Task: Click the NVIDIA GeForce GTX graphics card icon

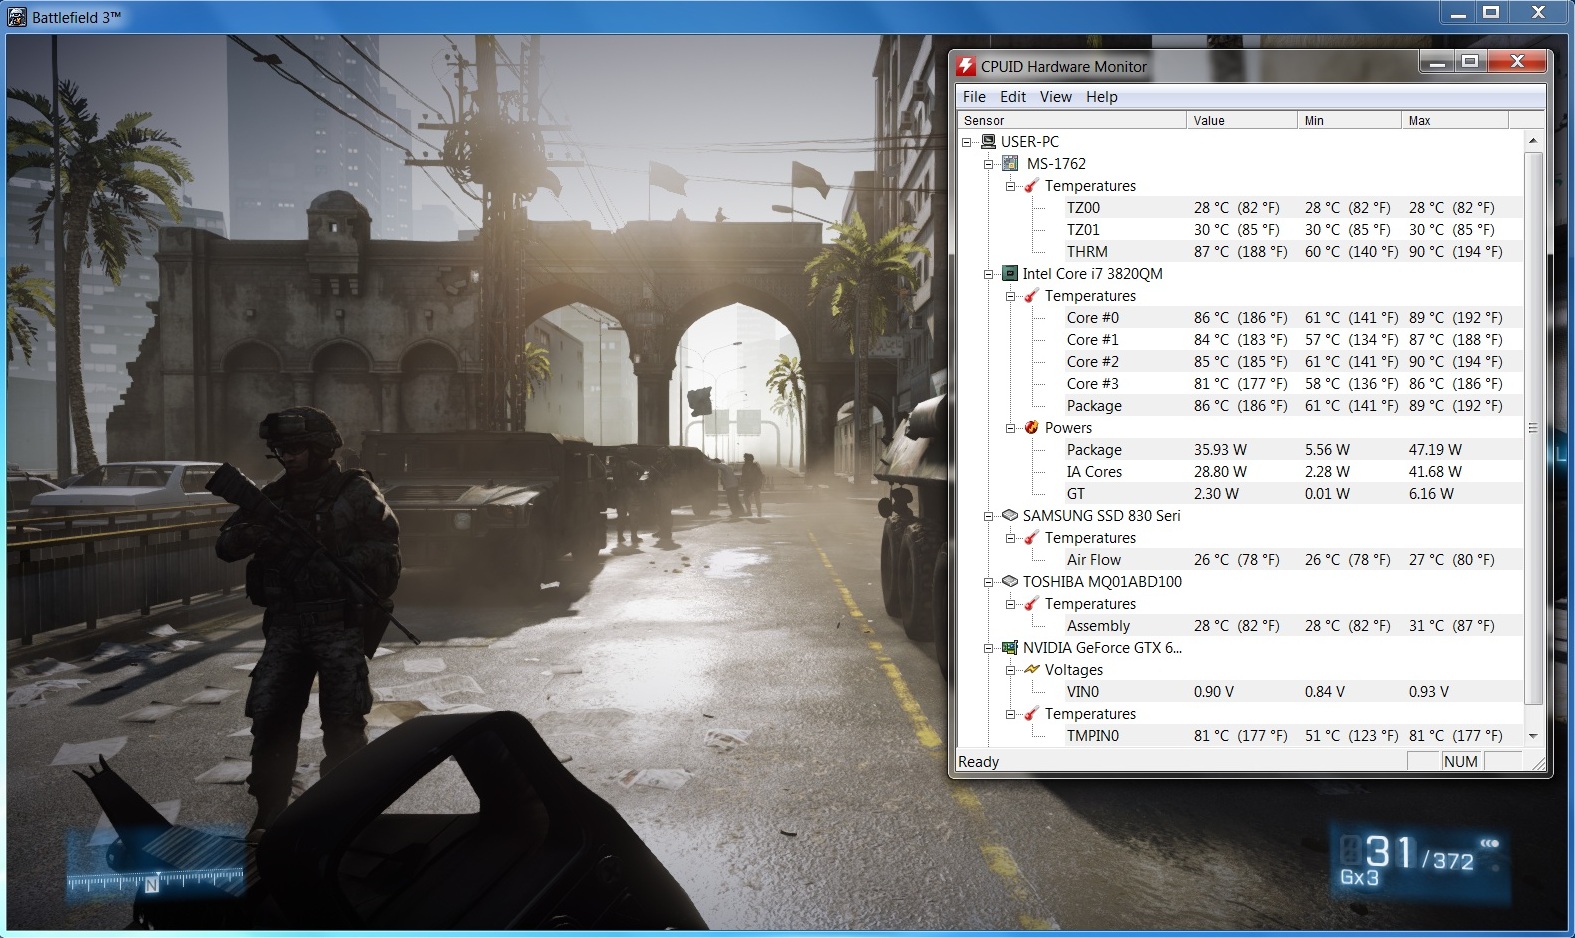Action: [1010, 648]
